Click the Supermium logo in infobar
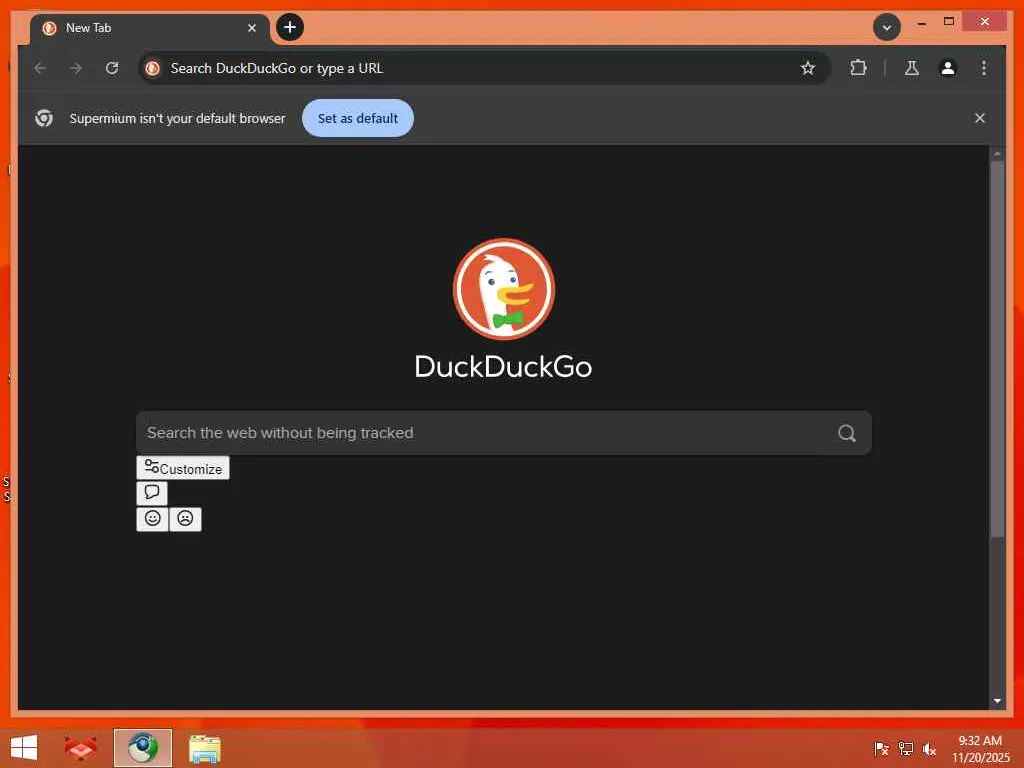Image resolution: width=1024 pixels, height=768 pixels. point(44,118)
